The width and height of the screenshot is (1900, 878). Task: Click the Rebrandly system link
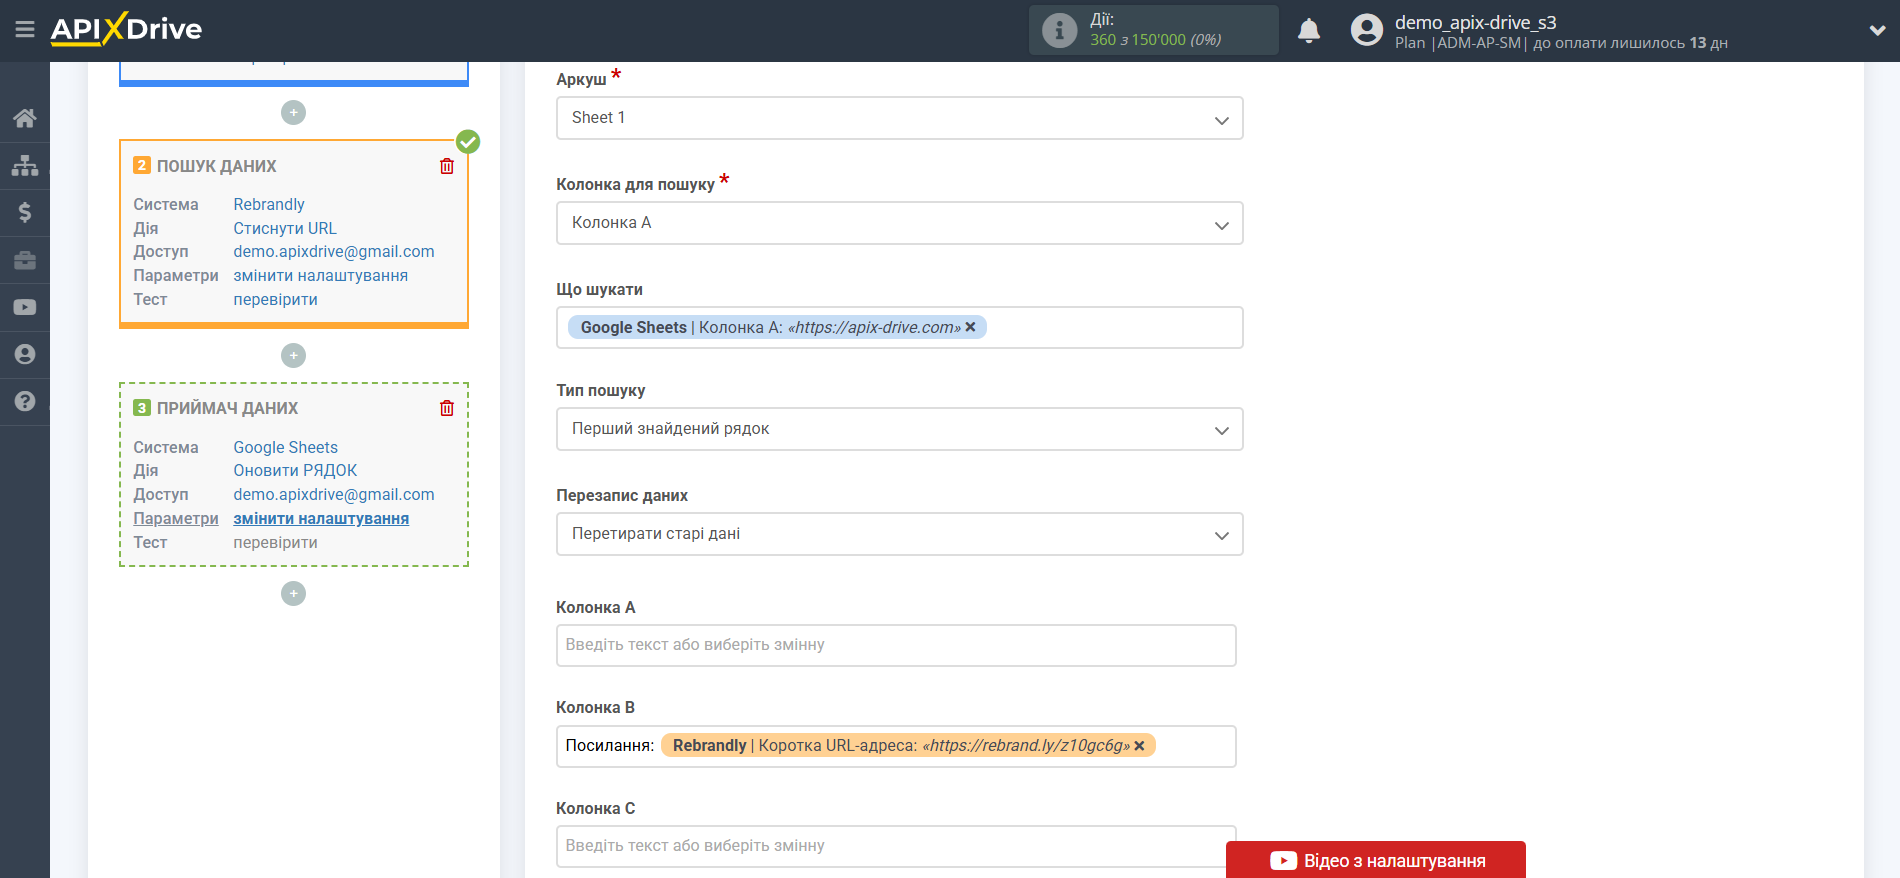pos(269,204)
